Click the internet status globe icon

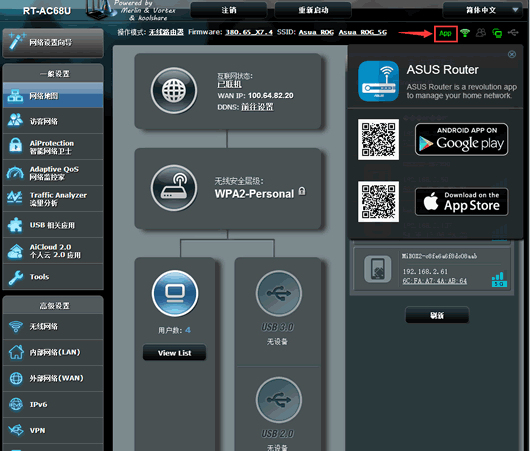(x=174, y=91)
